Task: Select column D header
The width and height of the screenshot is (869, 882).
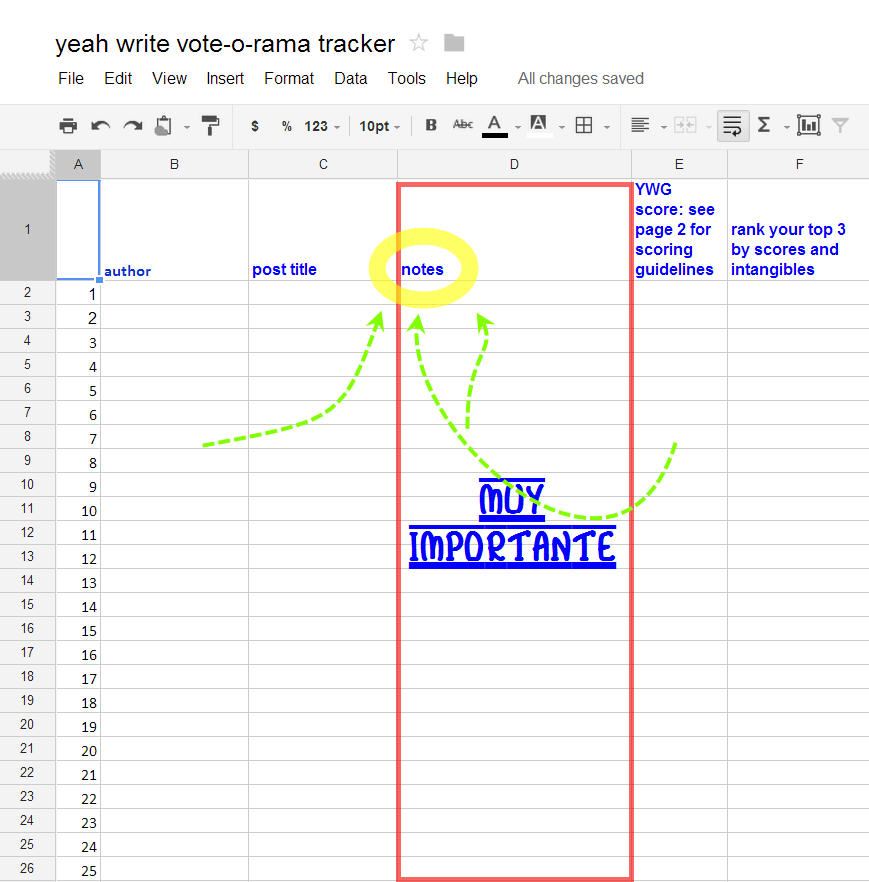Action: pyautogui.click(x=514, y=164)
